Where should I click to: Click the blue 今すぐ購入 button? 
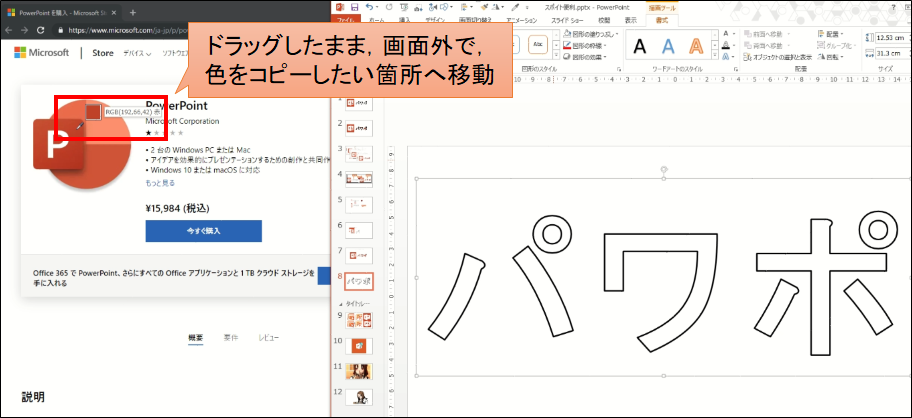point(204,231)
